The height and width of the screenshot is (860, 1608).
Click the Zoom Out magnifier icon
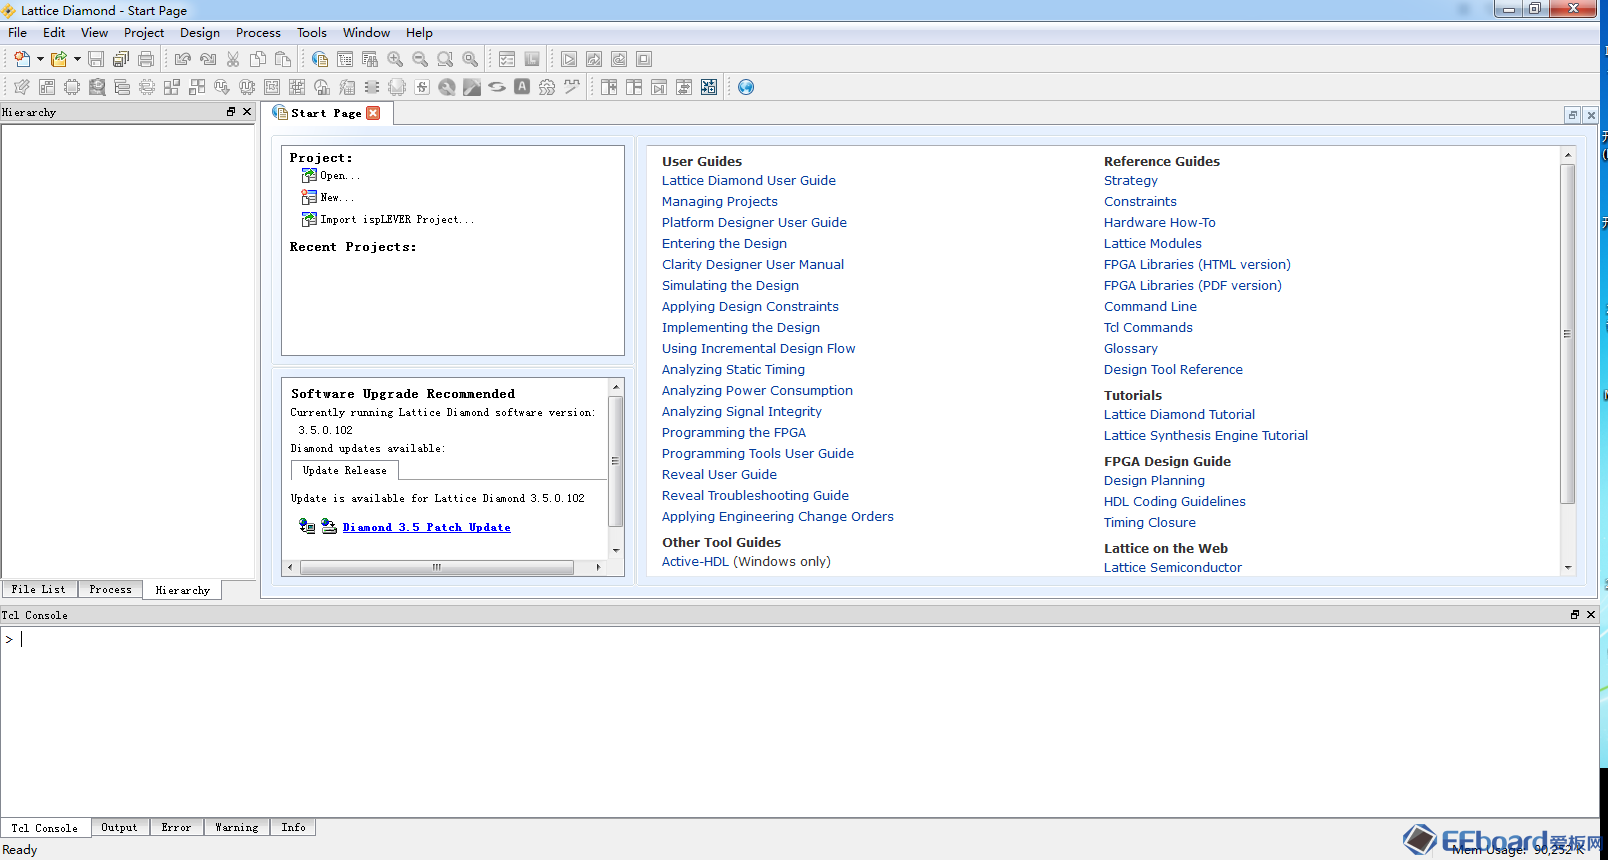tap(420, 59)
